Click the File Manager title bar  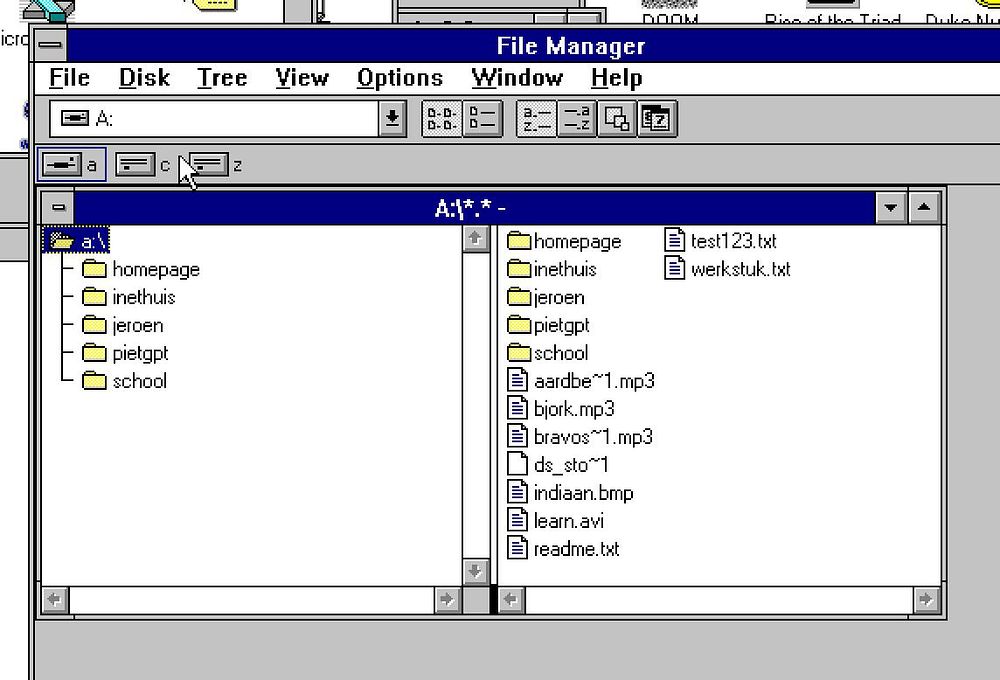(533, 45)
